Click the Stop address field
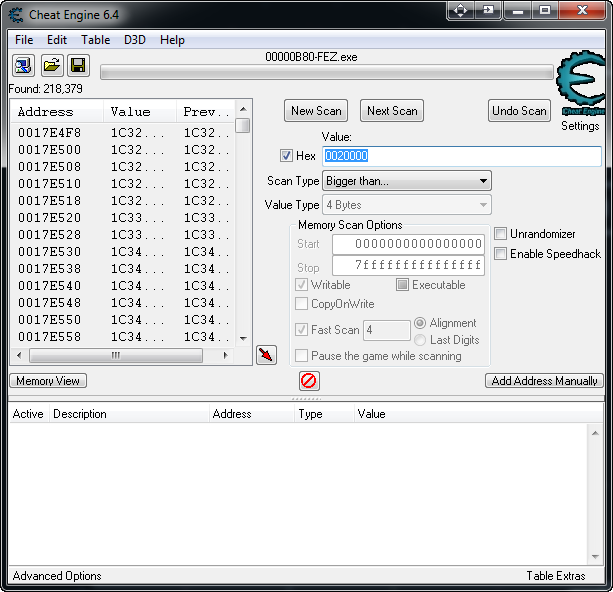Image resolution: width=613 pixels, height=592 pixels. pos(408,266)
